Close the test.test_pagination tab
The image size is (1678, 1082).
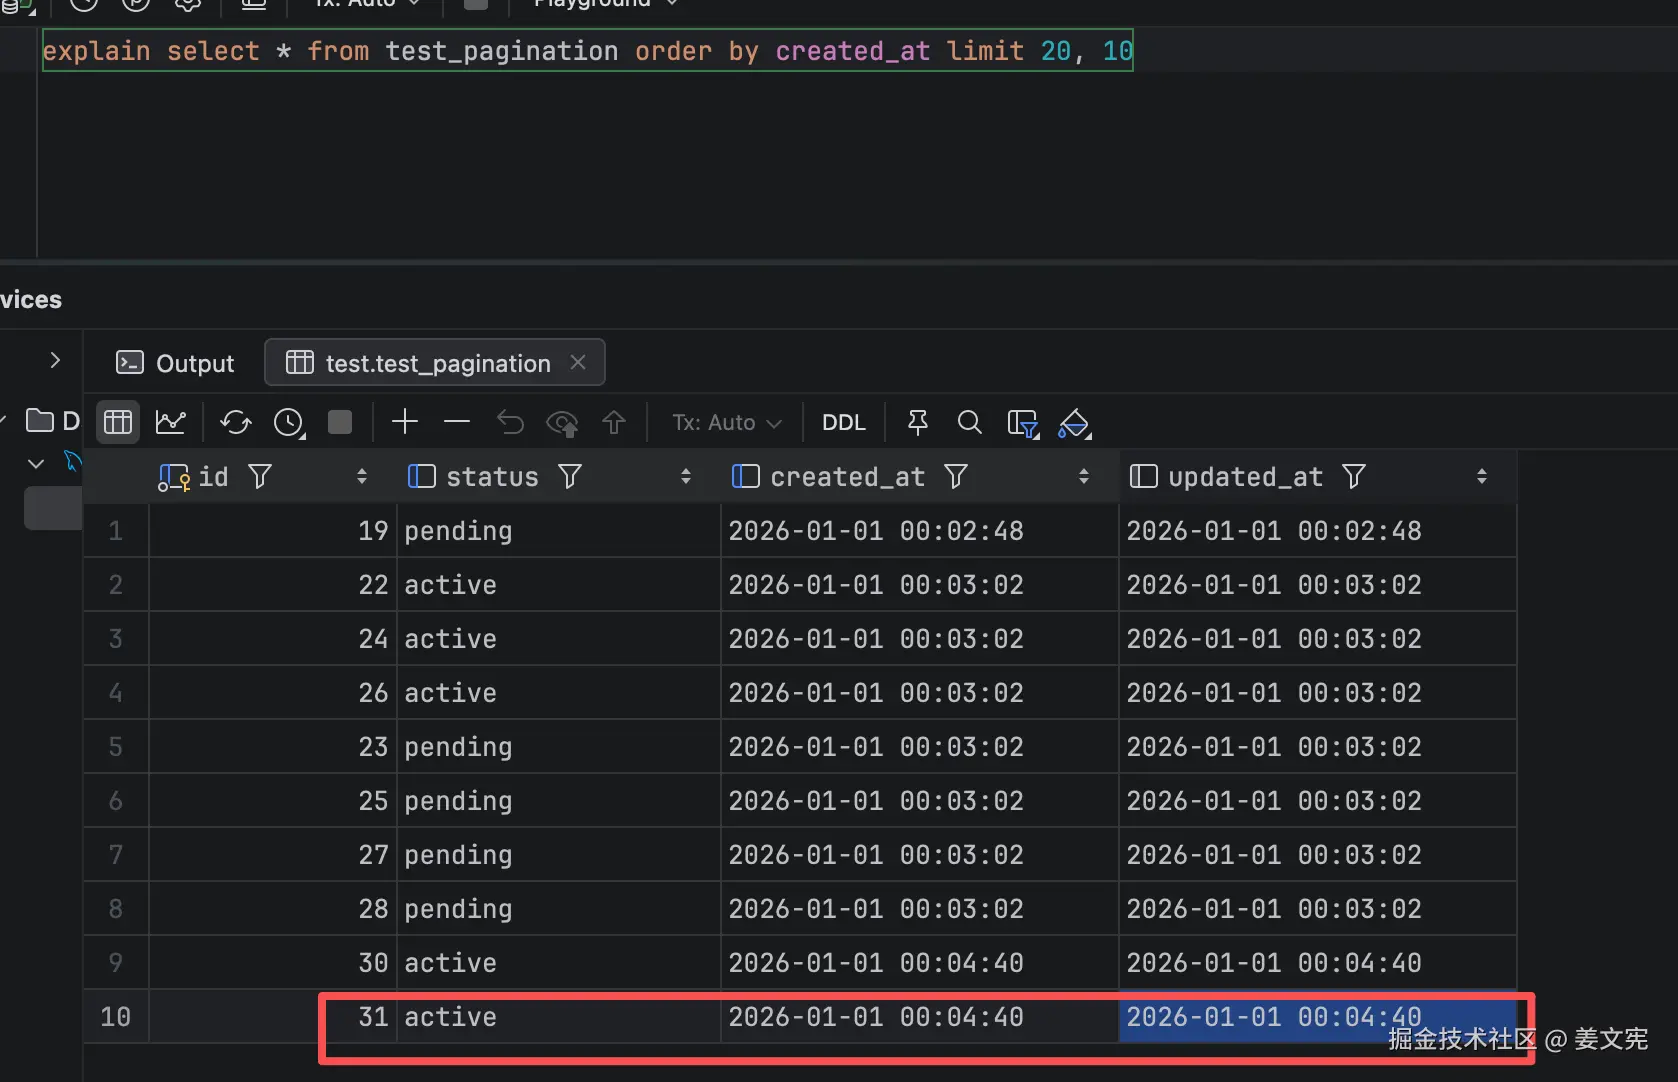[x=578, y=362]
